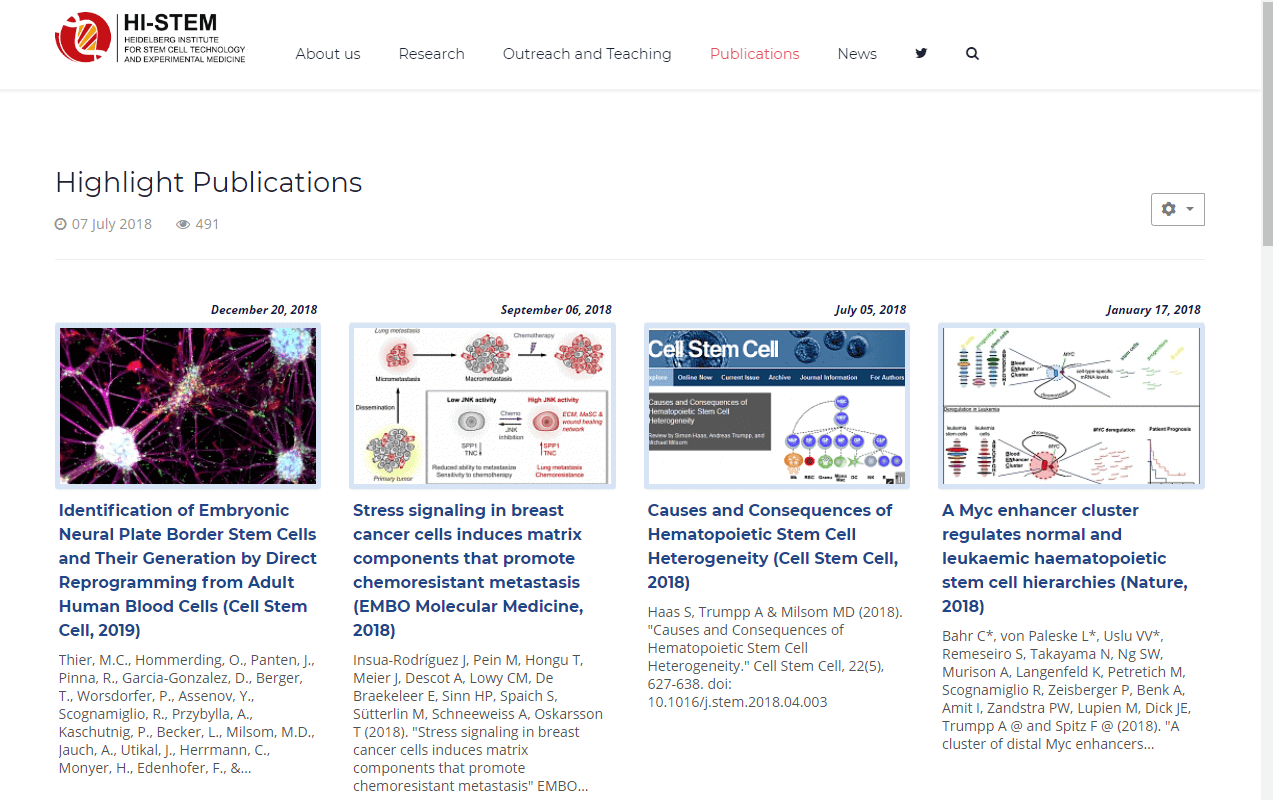The image size is (1273, 800).
Task: Open the Cell Stem Cell journal thumbnail
Action: pyautogui.click(x=777, y=406)
